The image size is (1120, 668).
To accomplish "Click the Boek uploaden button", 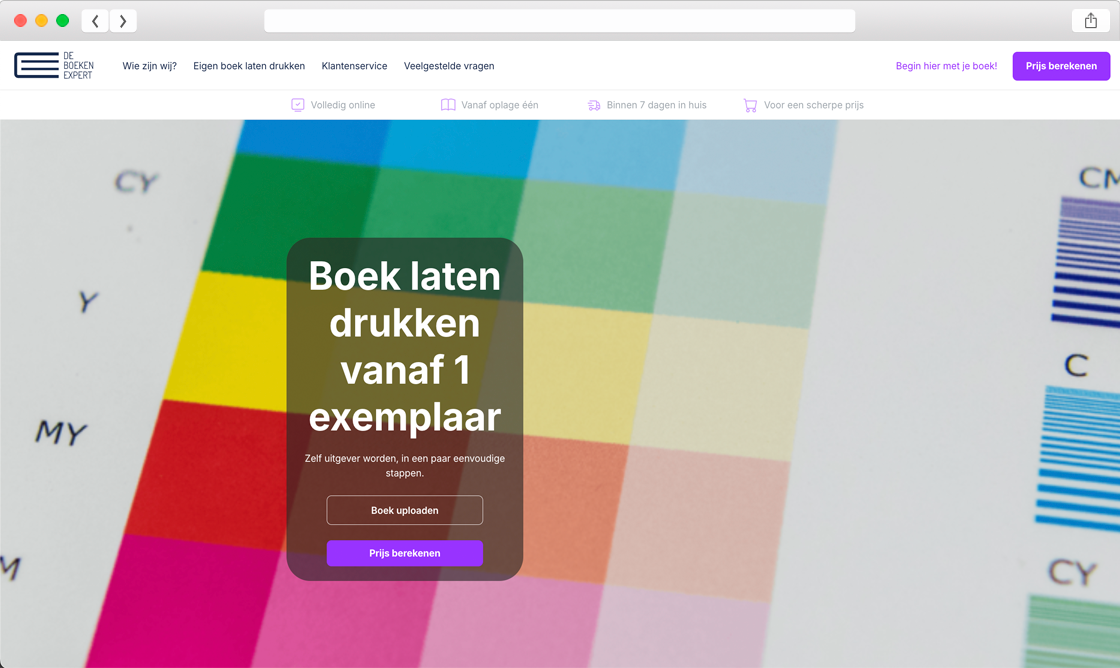I will [x=404, y=510].
